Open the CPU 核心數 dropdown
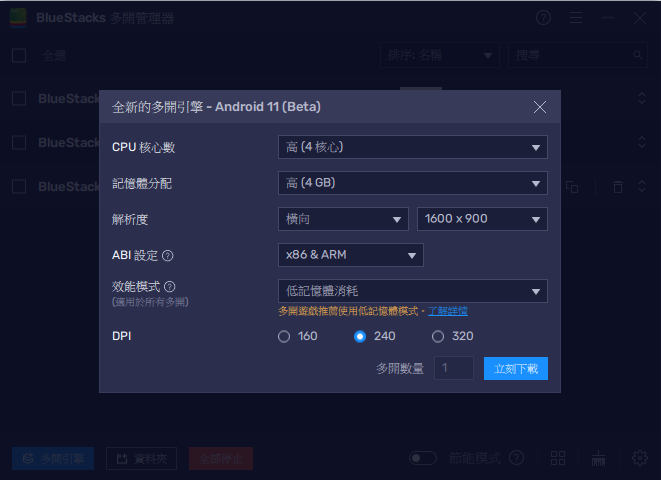Screen dimensions: 661x480 click(413, 147)
